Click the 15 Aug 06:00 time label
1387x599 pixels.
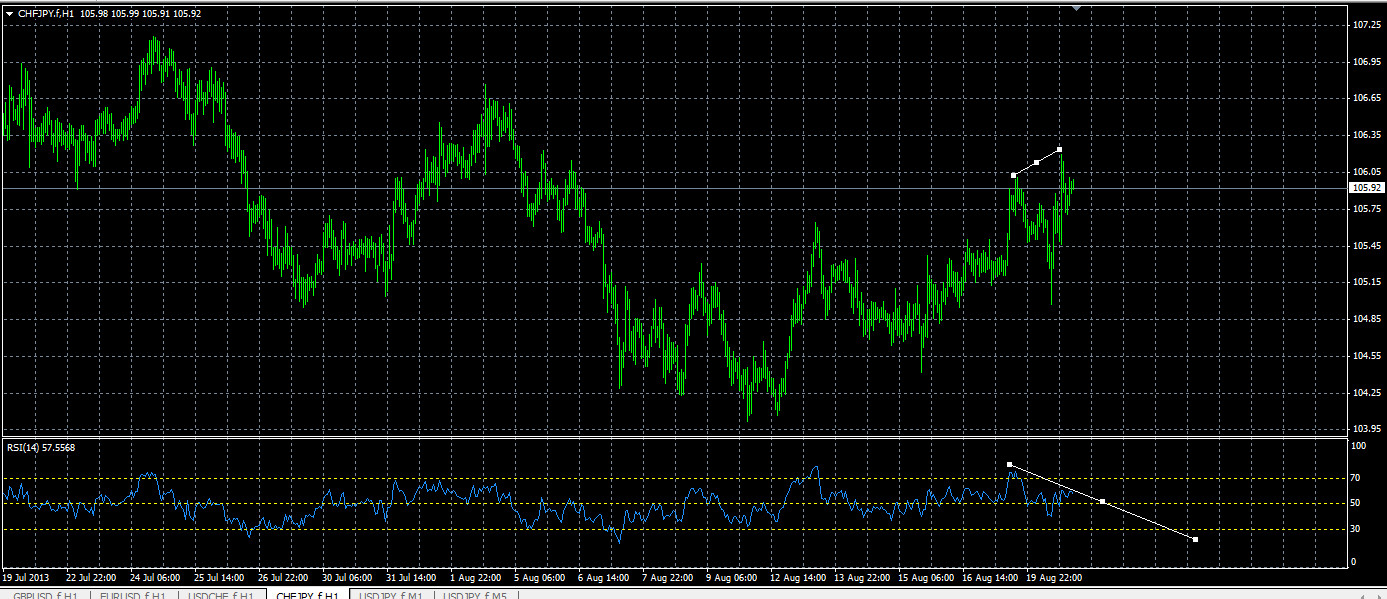(x=926, y=577)
